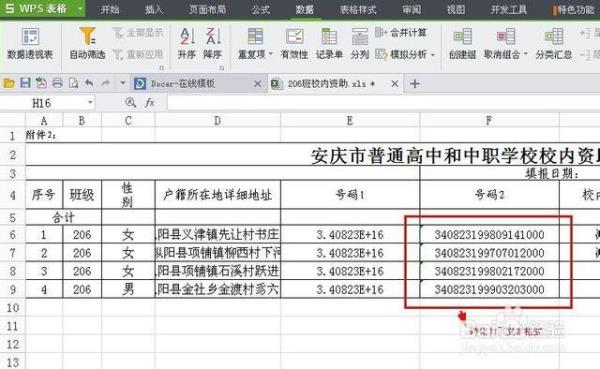Select the 男 cell in row 9
This screenshot has width=600, height=369.
(128, 289)
